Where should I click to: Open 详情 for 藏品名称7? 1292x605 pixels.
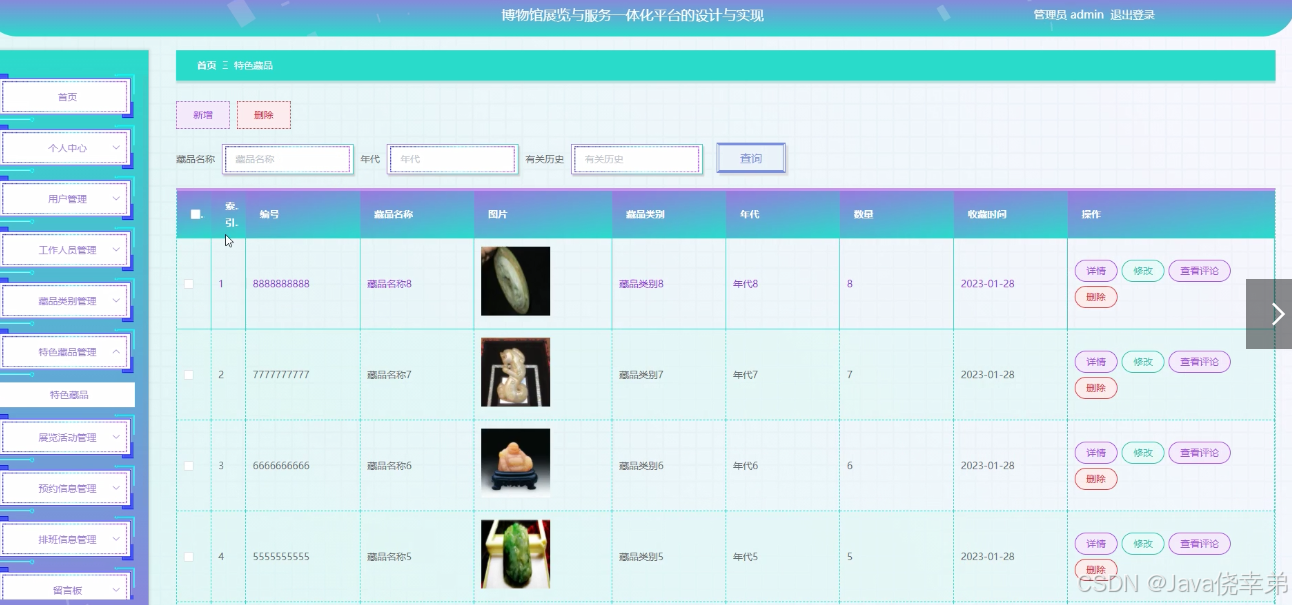[x=1096, y=362]
